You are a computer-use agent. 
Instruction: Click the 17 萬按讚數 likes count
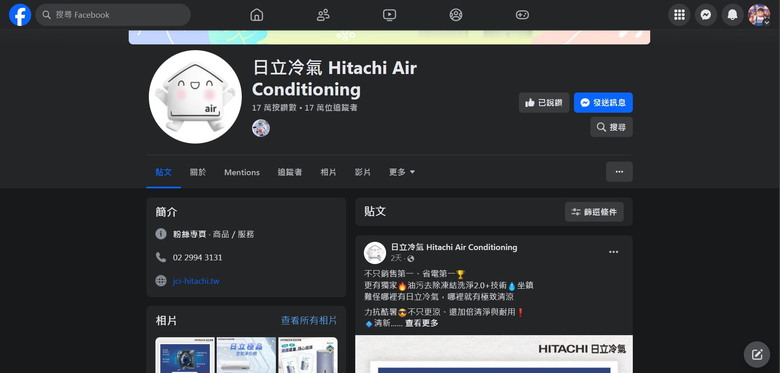click(x=275, y=107)
